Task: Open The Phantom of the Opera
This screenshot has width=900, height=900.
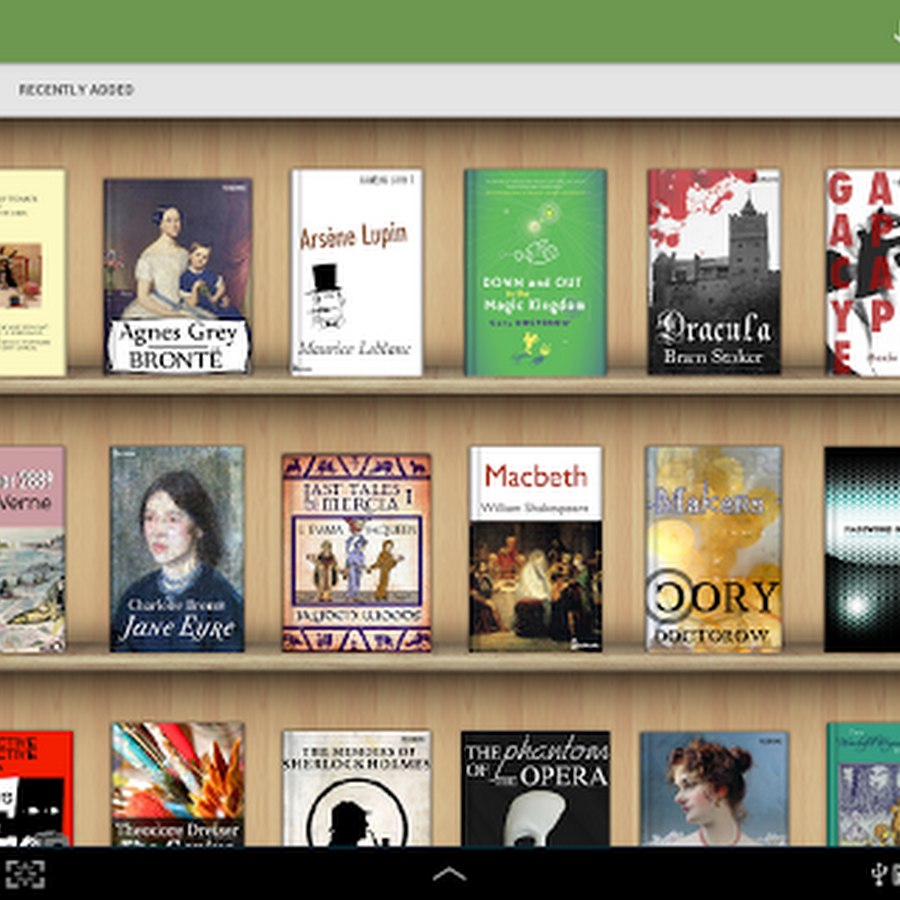Action: click(x=535, y=788)
